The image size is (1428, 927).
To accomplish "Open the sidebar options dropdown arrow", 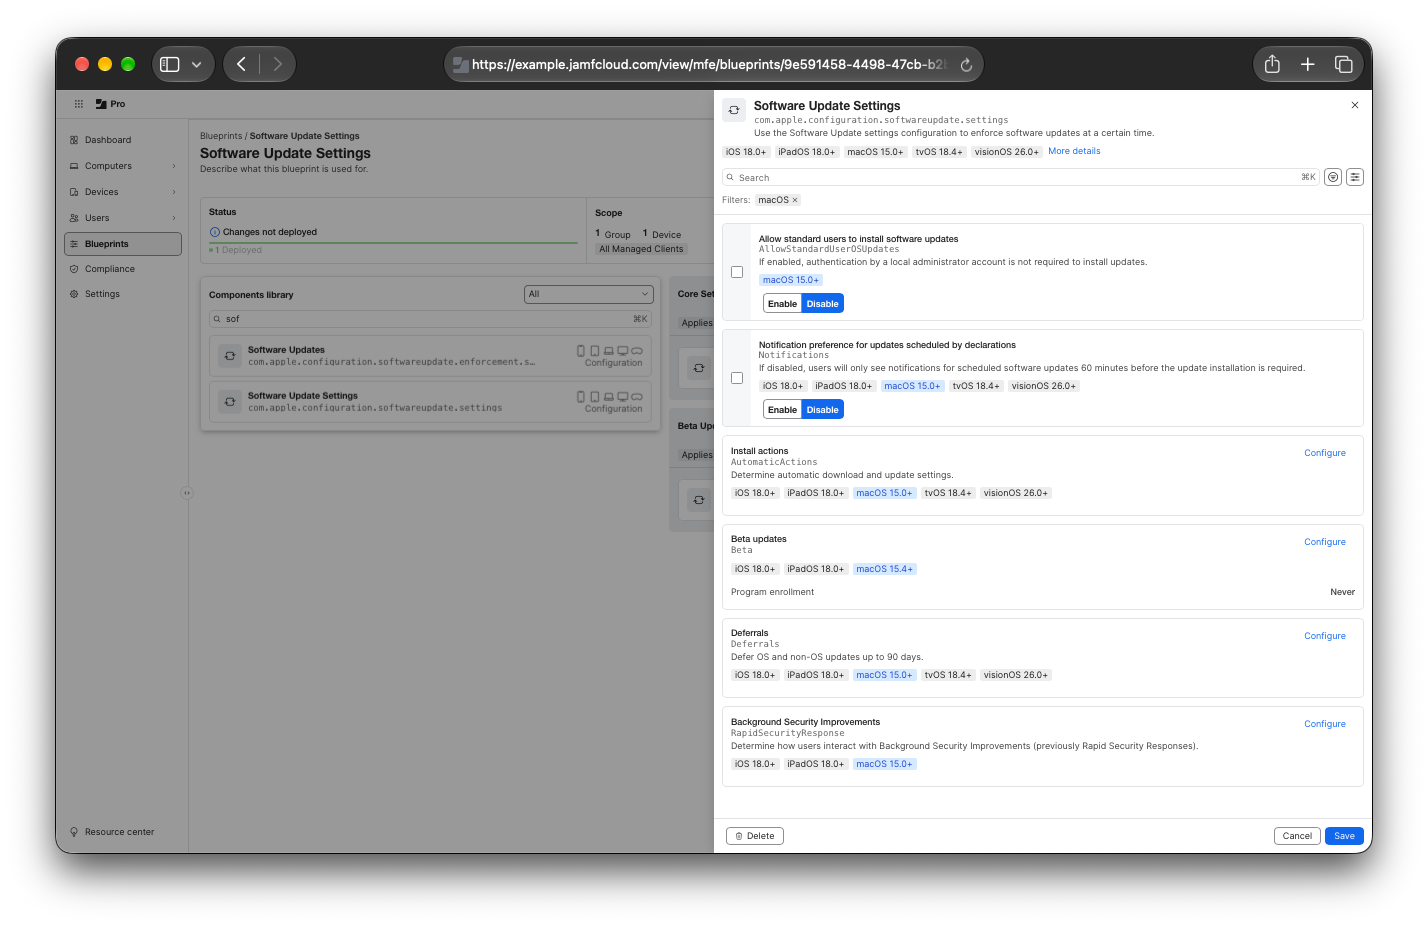I will point(197,64).
